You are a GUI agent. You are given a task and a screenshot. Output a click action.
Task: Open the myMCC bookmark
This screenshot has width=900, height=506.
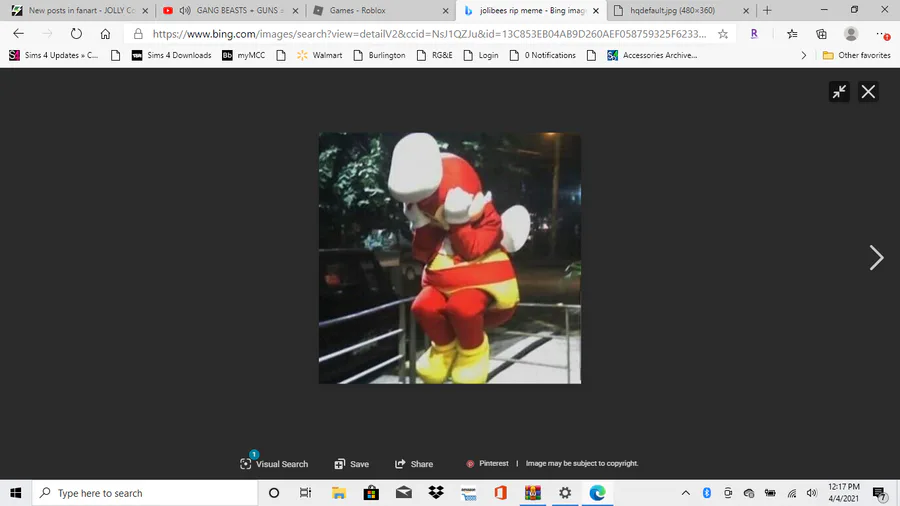(x=244, y=55)
